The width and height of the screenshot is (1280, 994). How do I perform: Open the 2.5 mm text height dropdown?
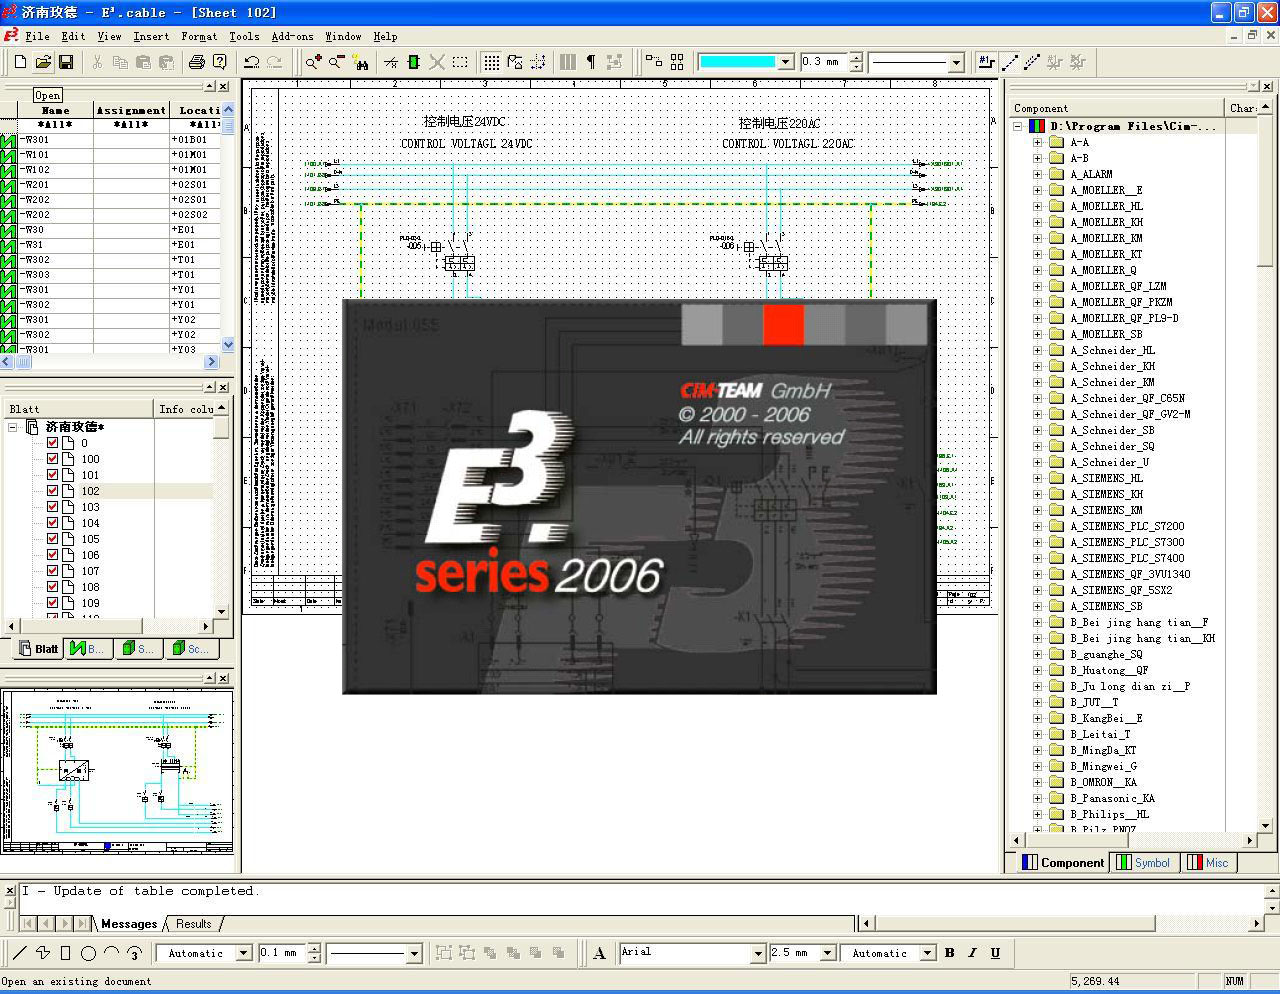[827, 954]
